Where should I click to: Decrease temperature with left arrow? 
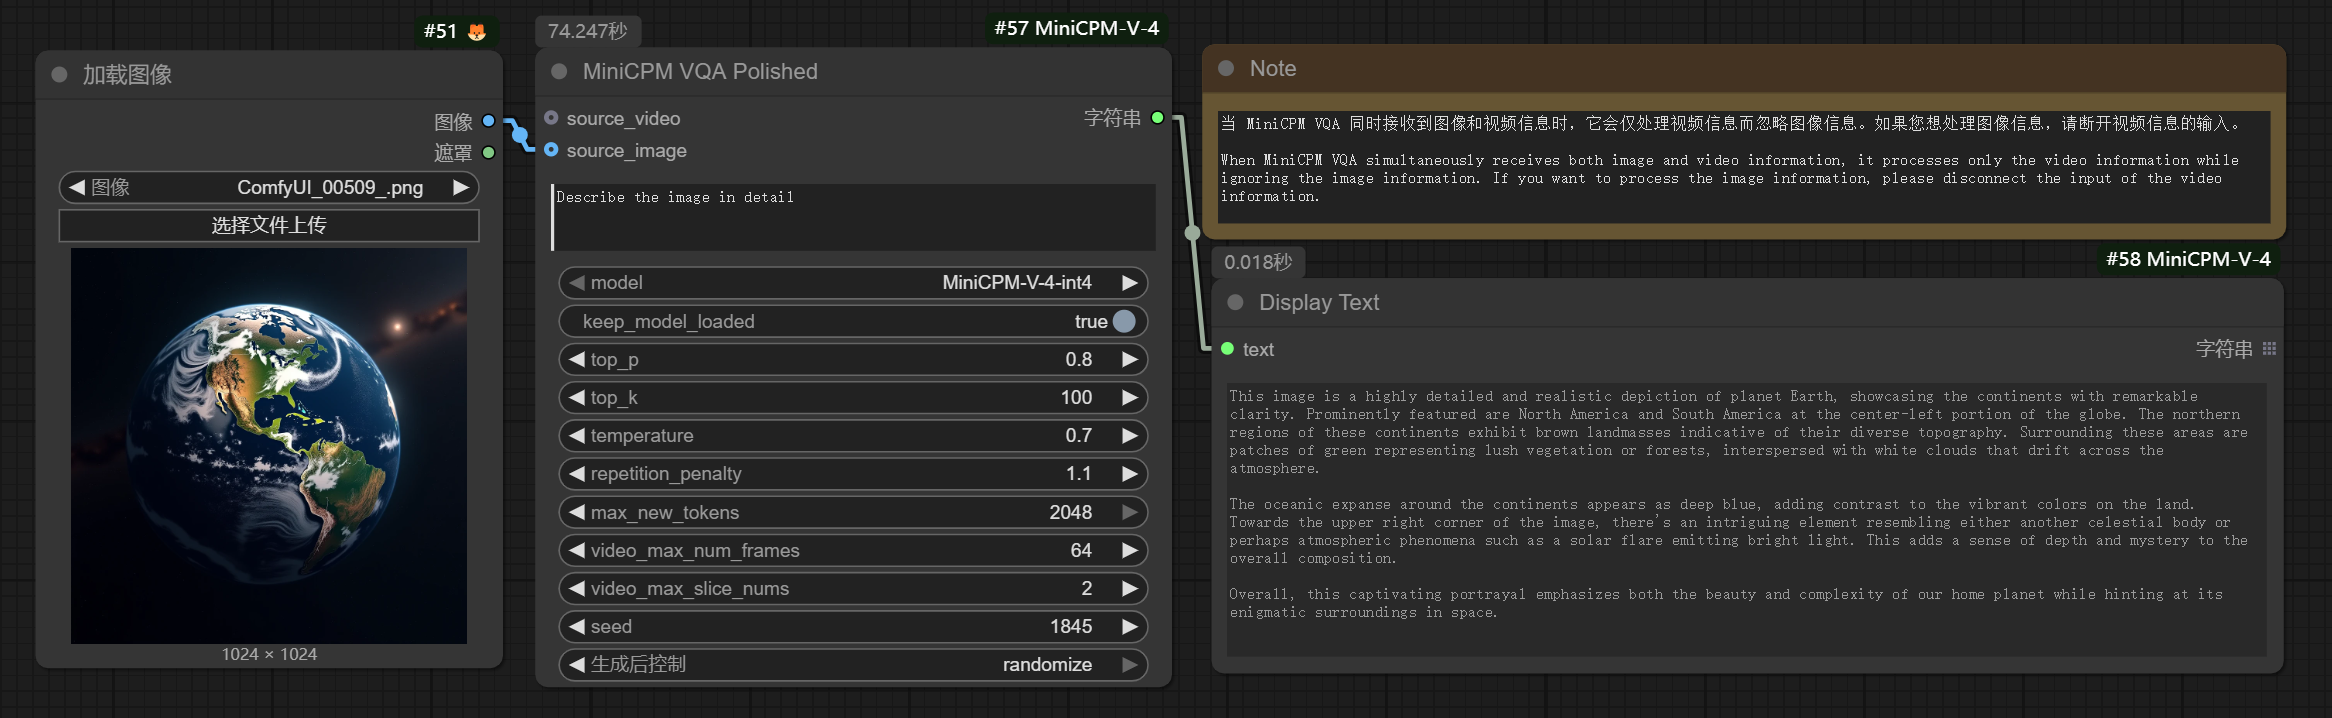click(576, 436)
